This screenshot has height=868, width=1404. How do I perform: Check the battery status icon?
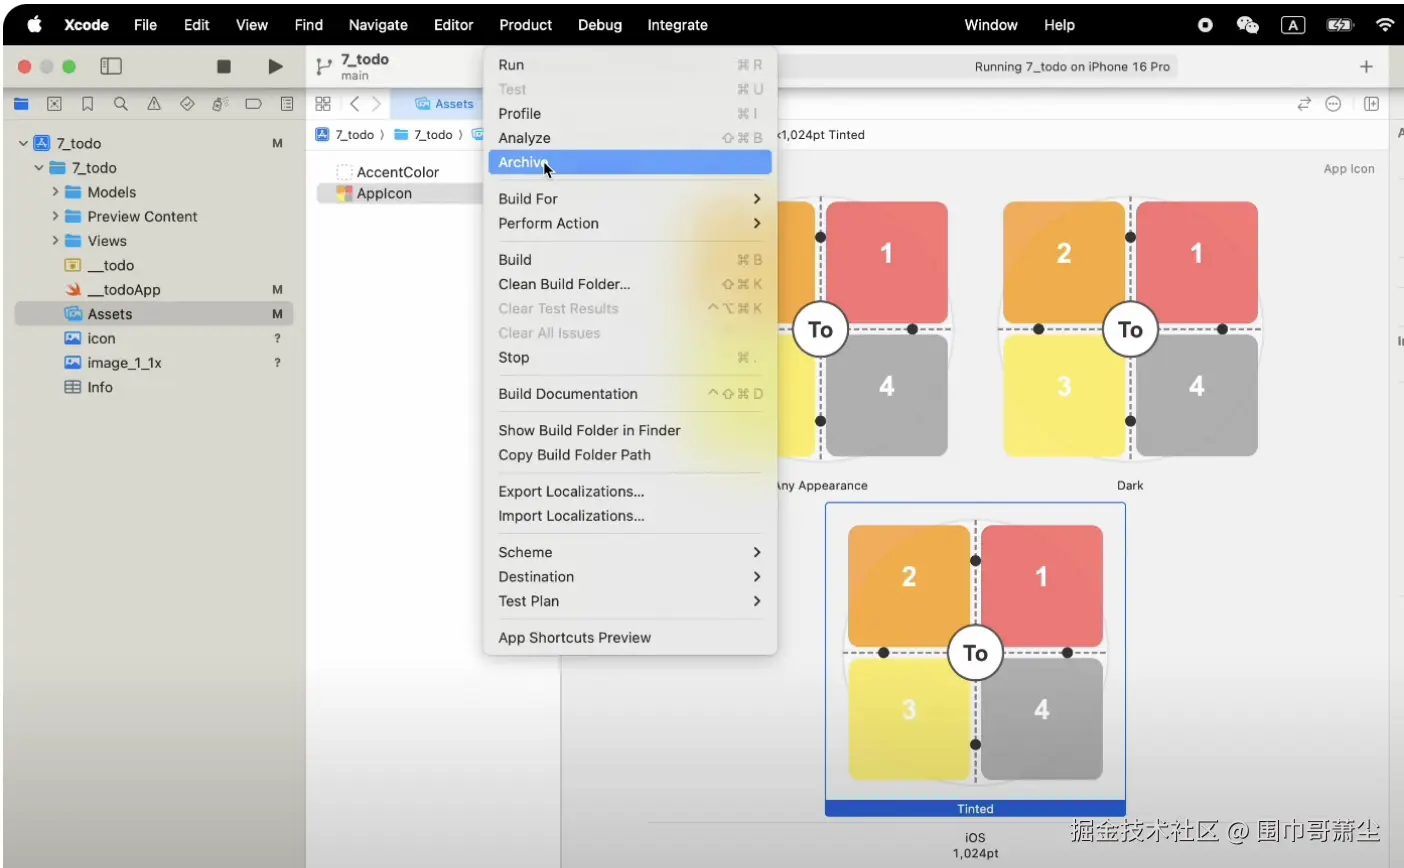(1339, 25)
